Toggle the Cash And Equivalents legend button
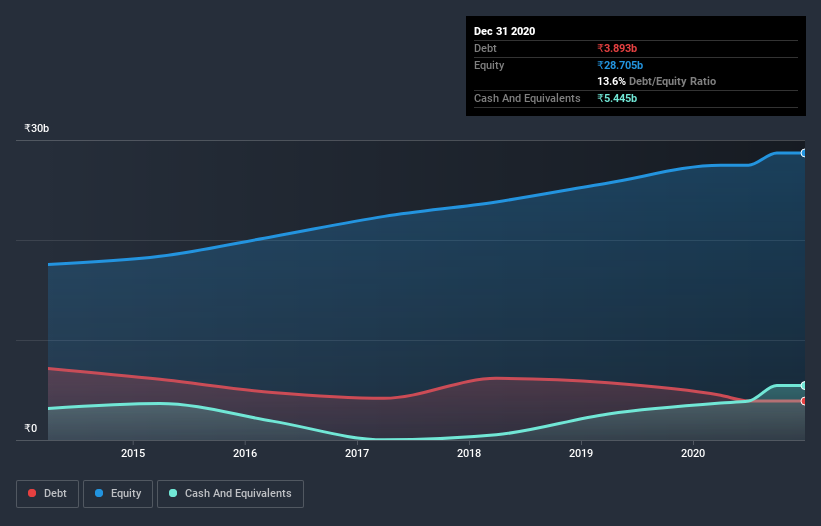 (x=230, y=494)
